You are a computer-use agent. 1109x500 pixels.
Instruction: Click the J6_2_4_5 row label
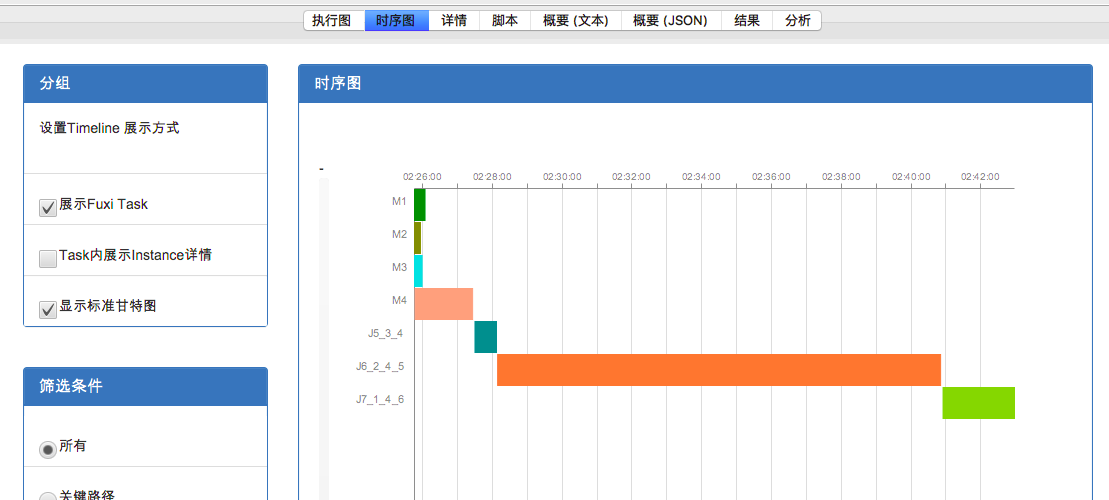[x=381, y=366]
